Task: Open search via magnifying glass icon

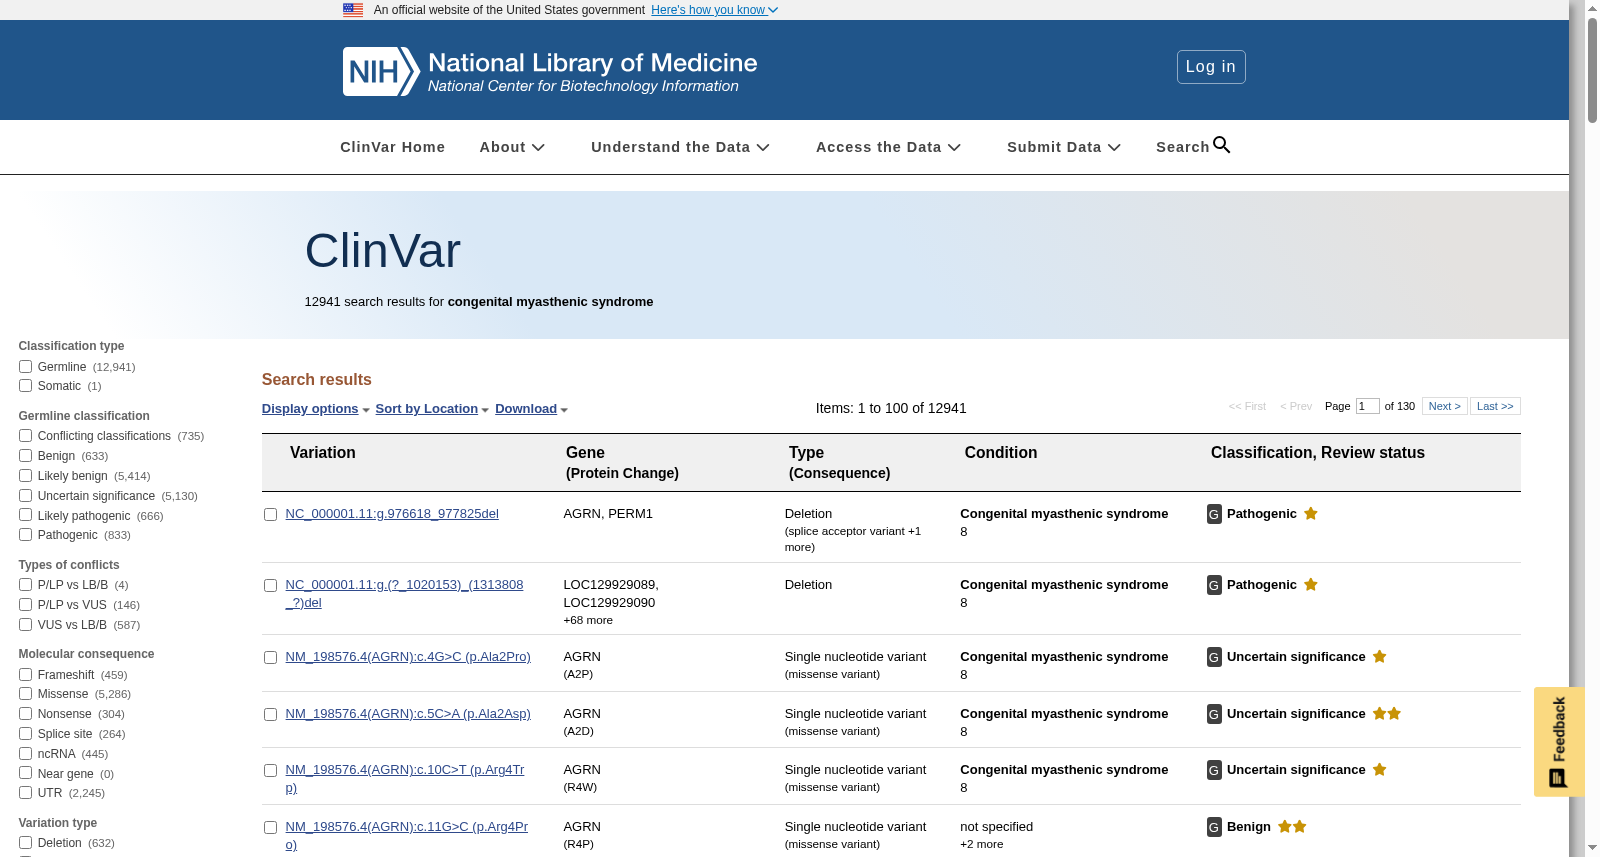Action: 1221,145
